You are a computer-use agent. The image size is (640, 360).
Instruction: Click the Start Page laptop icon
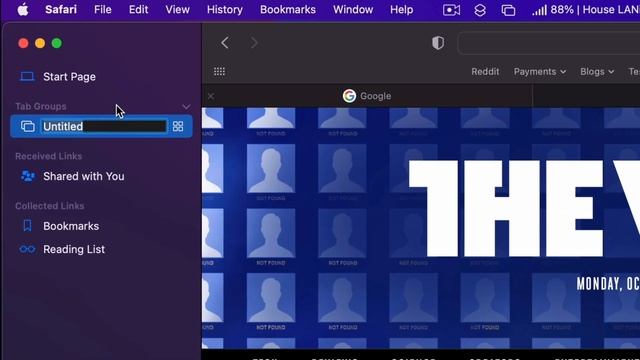point(27,76)
